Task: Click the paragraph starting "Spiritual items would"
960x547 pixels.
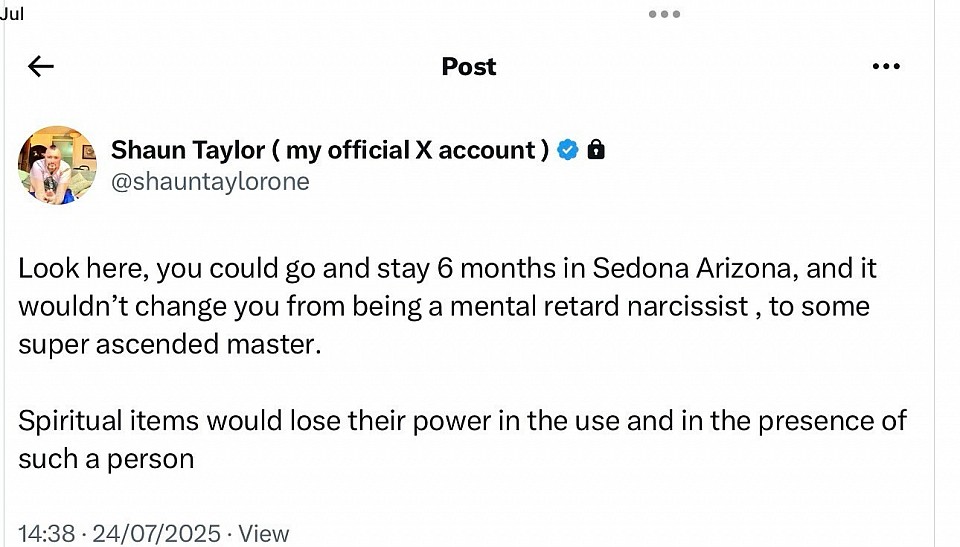Action: (462, 419)
